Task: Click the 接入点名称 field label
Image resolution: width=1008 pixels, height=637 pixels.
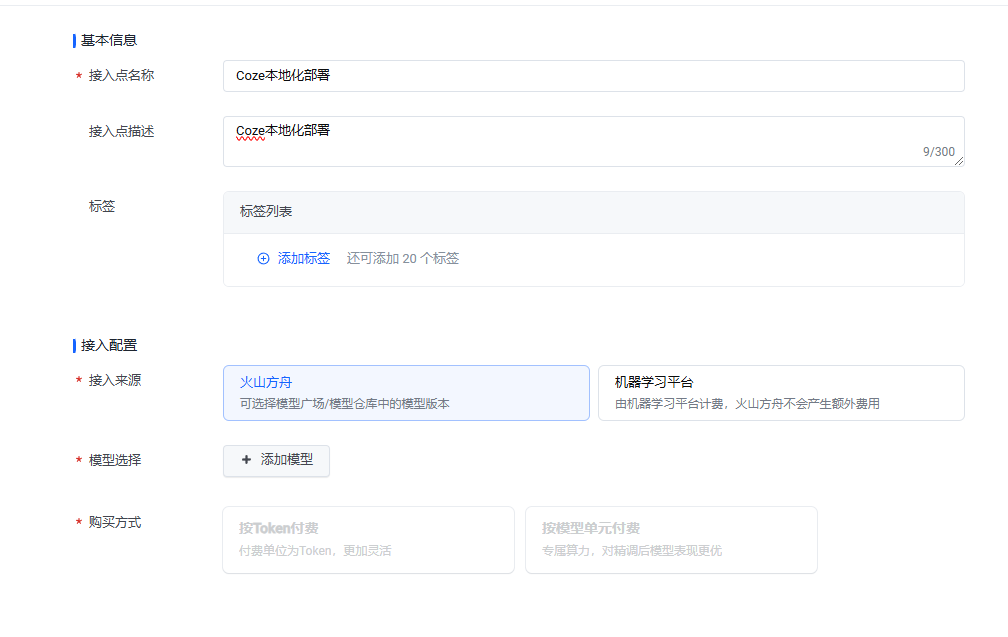Action: tap(122, 75)
